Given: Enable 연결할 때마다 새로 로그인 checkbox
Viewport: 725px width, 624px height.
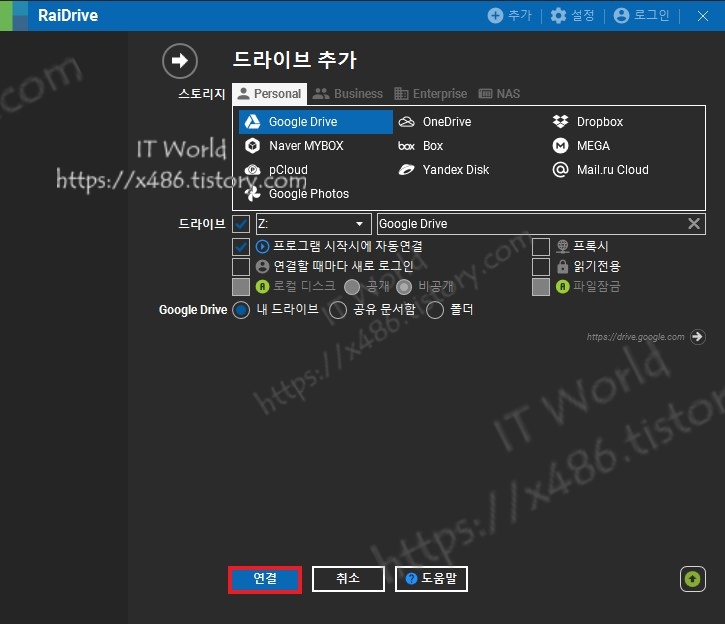Looking at the screenshot, I should (241, 267).
